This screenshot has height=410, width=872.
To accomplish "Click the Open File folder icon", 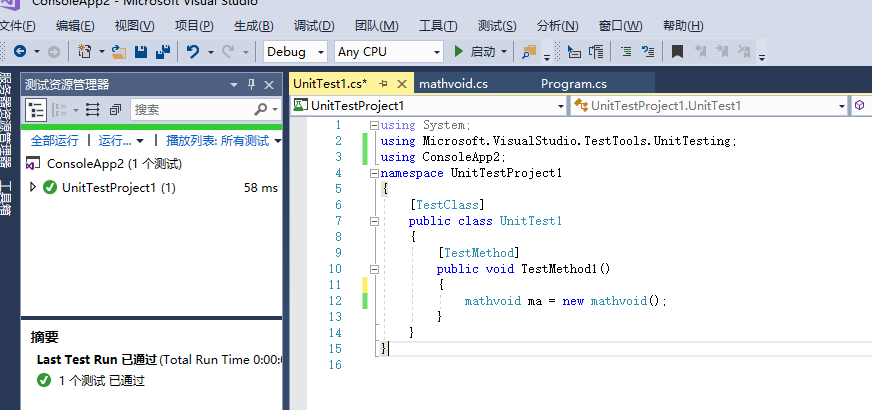I will [x=118, y=52].
